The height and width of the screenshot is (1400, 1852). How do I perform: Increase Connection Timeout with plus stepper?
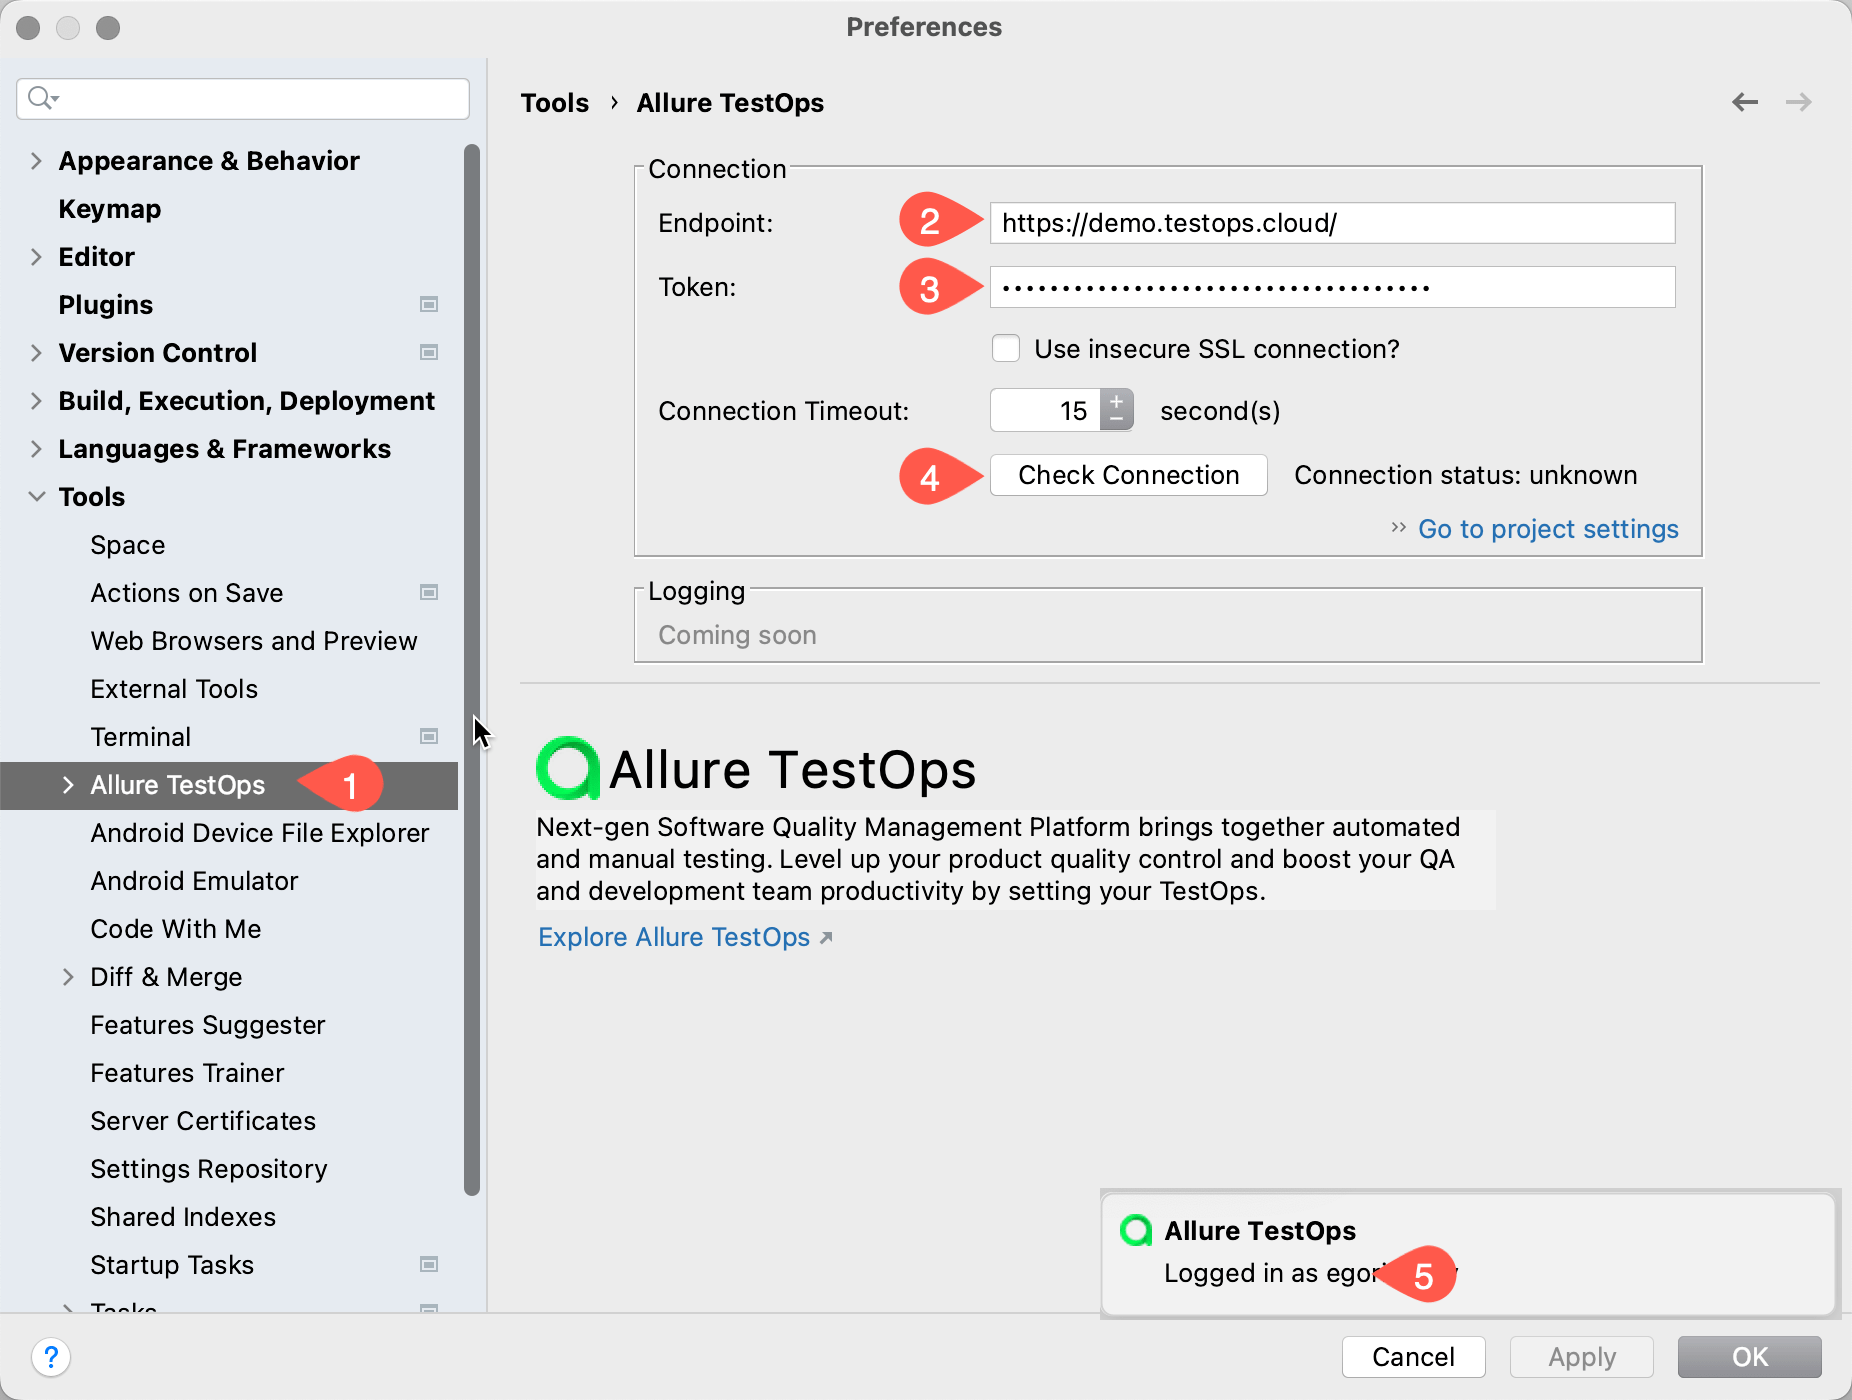1116,400
